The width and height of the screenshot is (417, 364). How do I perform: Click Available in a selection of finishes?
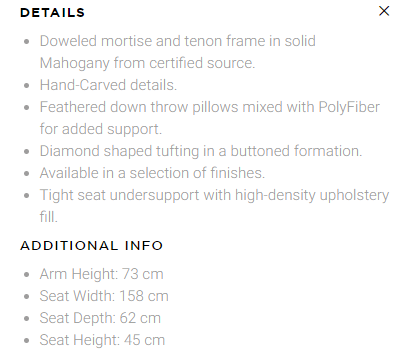(x=152, y=173)
